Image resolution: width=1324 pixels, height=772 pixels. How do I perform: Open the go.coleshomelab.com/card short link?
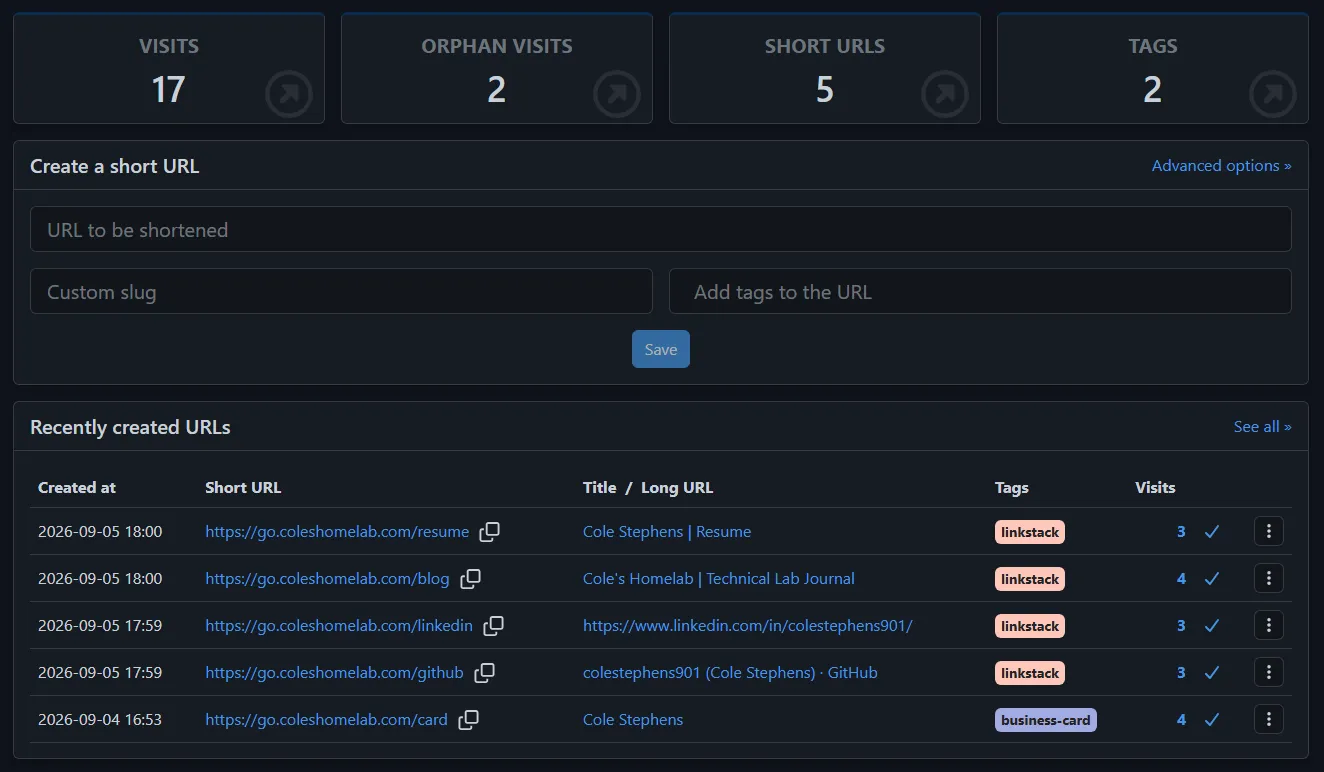click(326, 720)
